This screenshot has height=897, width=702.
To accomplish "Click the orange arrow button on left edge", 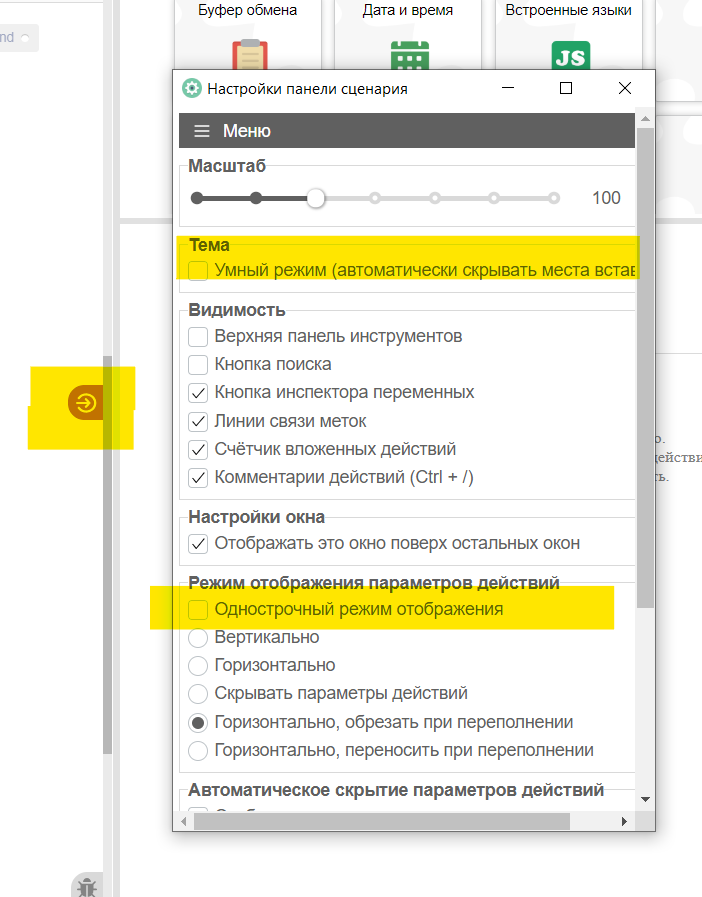I will (x=86, y=403).
